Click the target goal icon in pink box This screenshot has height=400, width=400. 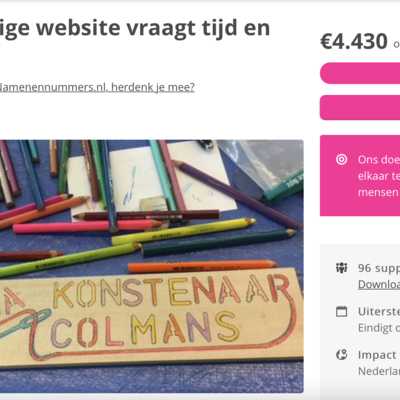[341, 160]
